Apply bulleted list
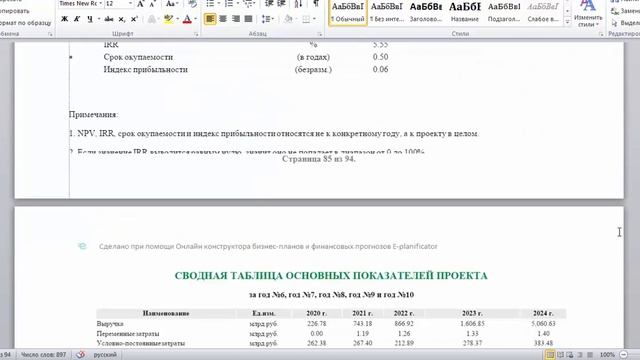The width and height of the screenshot is (640, 360). click(210, 4)
